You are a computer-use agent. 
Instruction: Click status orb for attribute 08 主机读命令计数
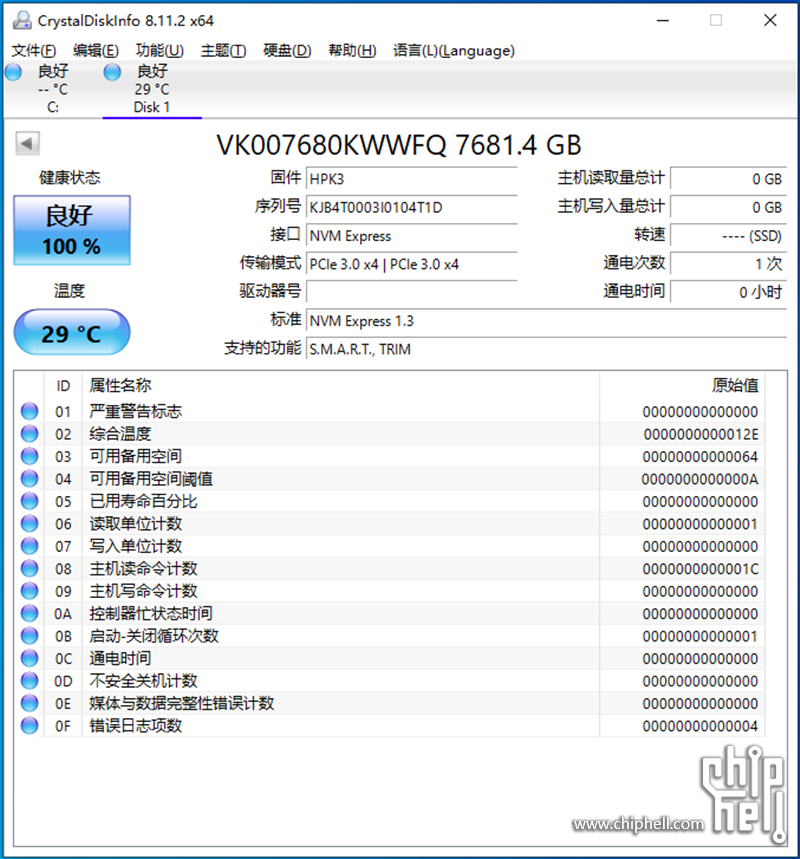[30, 568]
